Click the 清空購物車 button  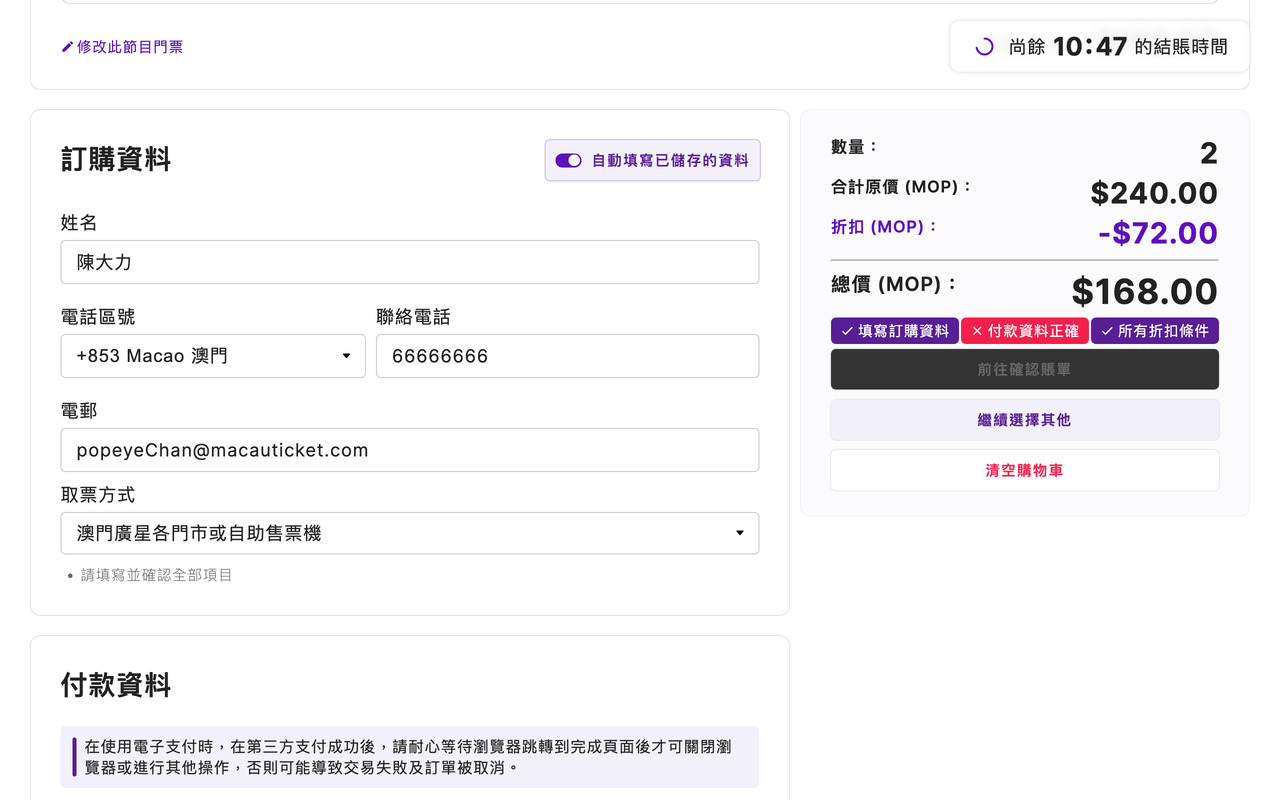[1024, 470]
